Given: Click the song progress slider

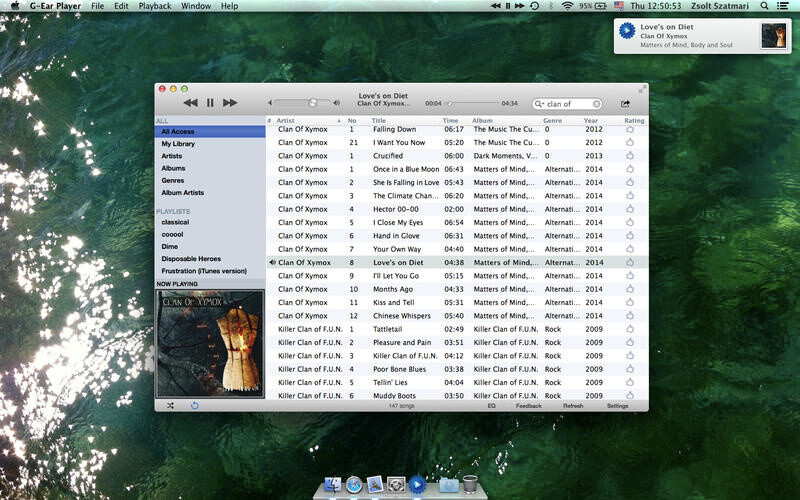Looking at the screenshot, I should 474,104.
